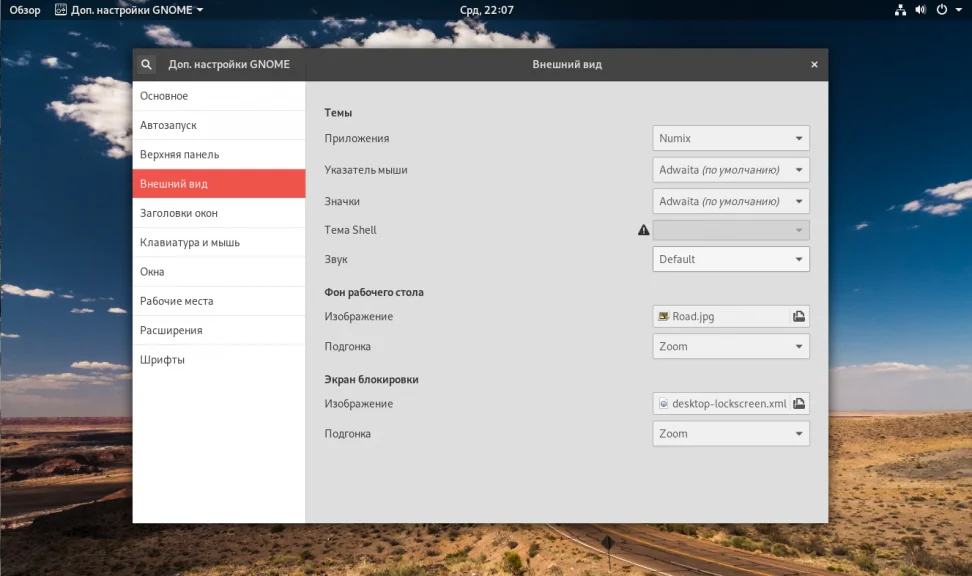Open the Доп. настройки GNOME app menu
The height and width of the screenshot is (576, 972).
pyautogui.click(x=129, y=10)
